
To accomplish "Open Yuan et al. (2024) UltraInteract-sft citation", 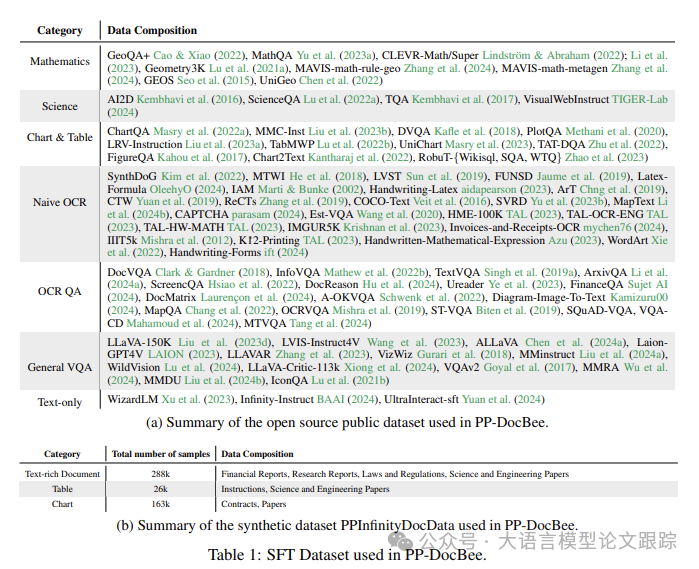I will (x=503, y=400).
